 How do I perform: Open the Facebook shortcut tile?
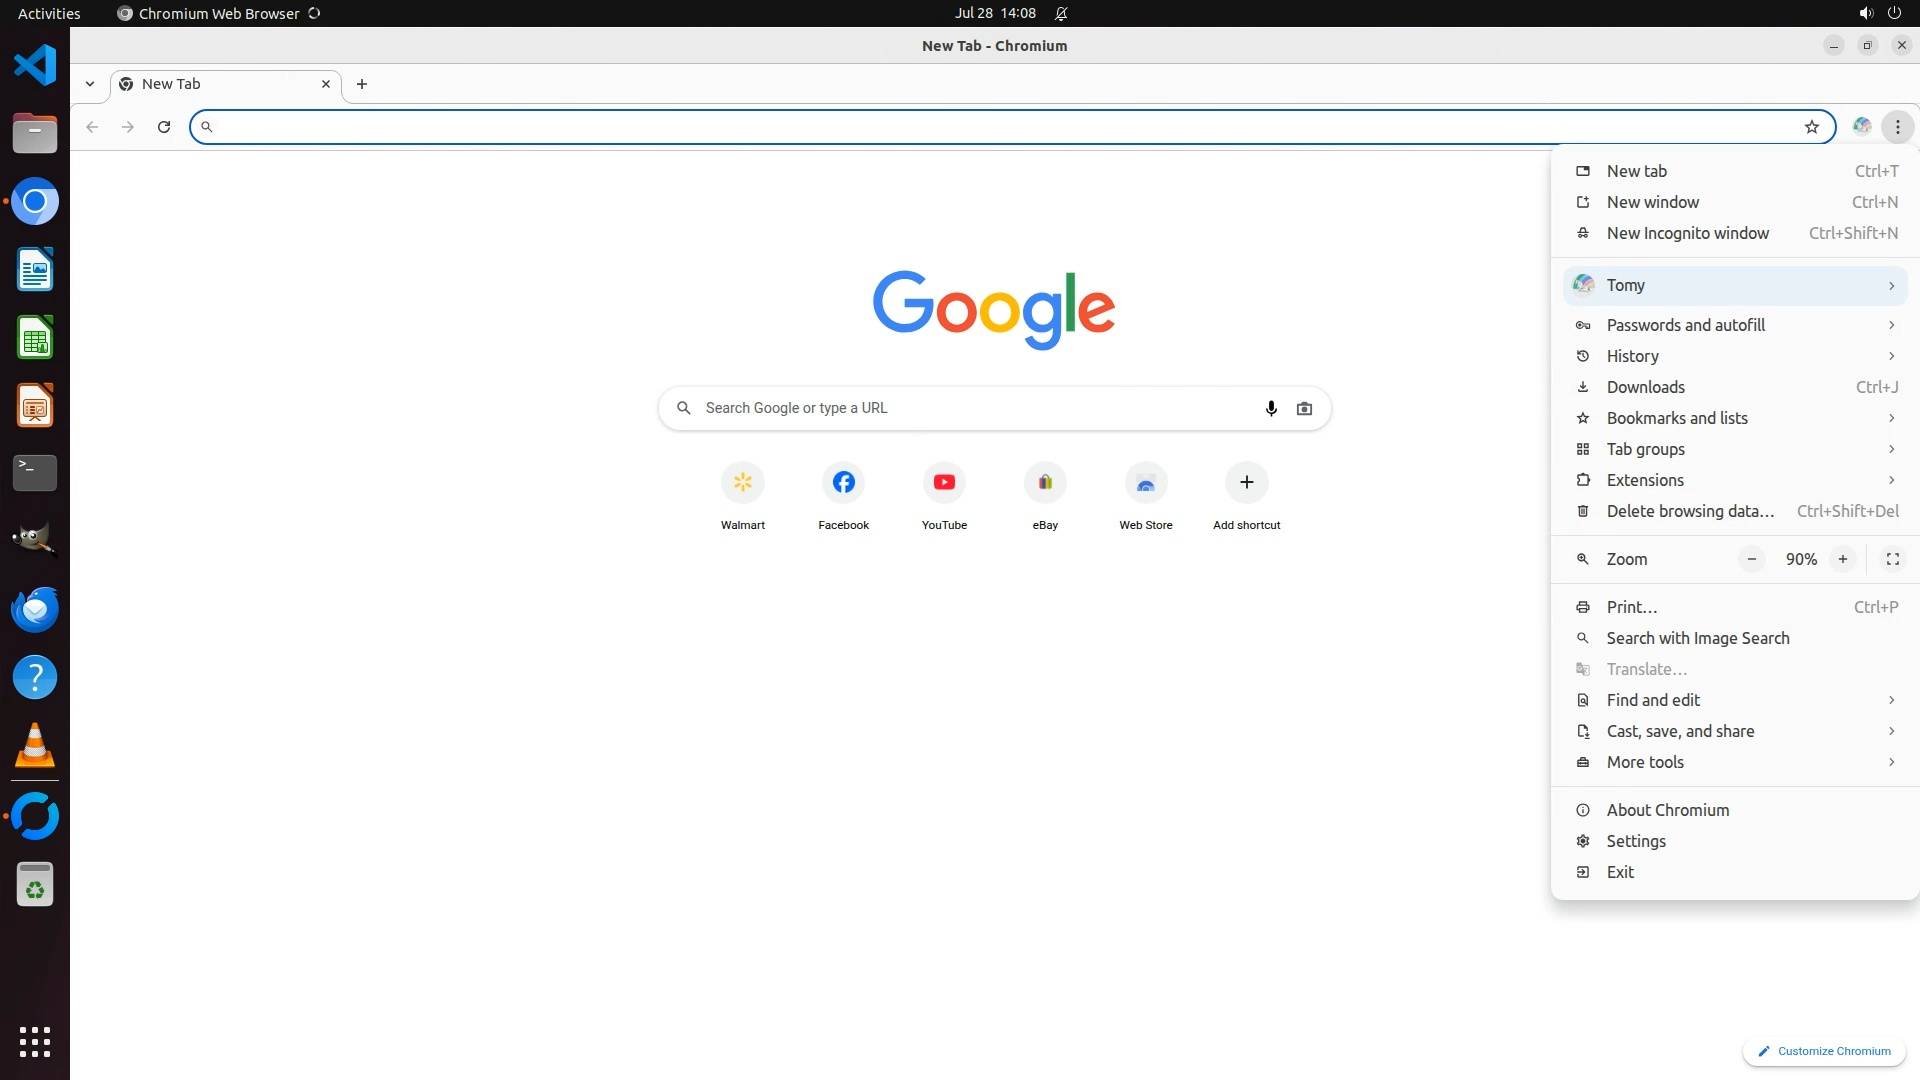coord(843,483)
